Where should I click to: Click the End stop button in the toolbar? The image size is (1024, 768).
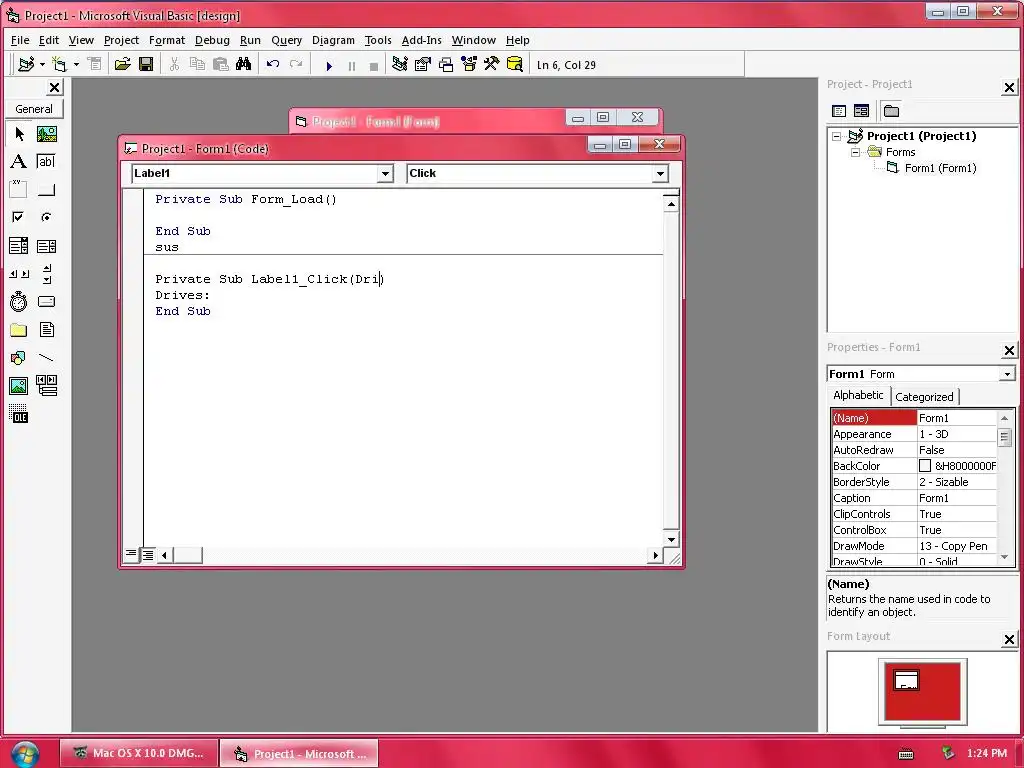(374, 65)
